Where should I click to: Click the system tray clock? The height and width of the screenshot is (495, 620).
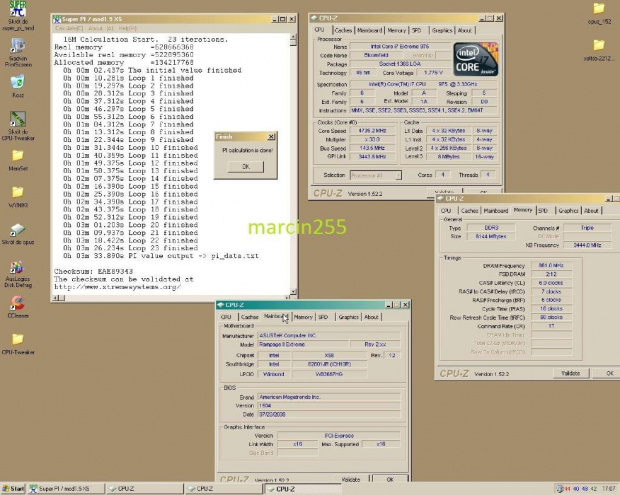point(609,489)
